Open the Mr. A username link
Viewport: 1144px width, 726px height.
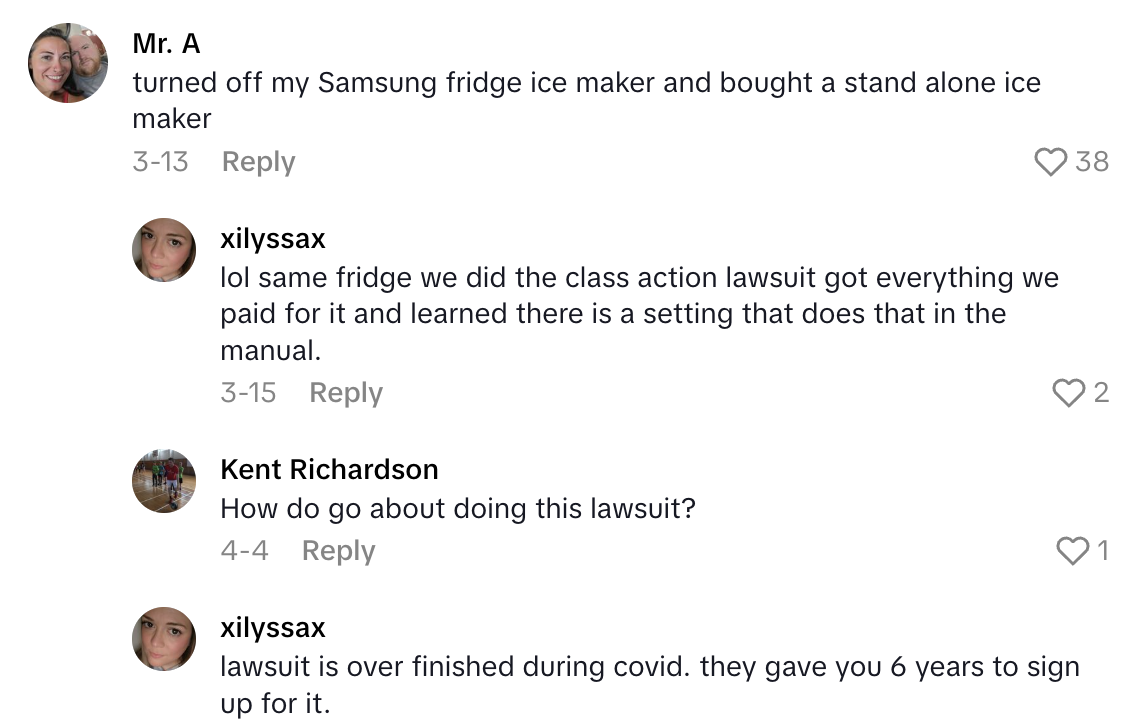click(166, 45)
